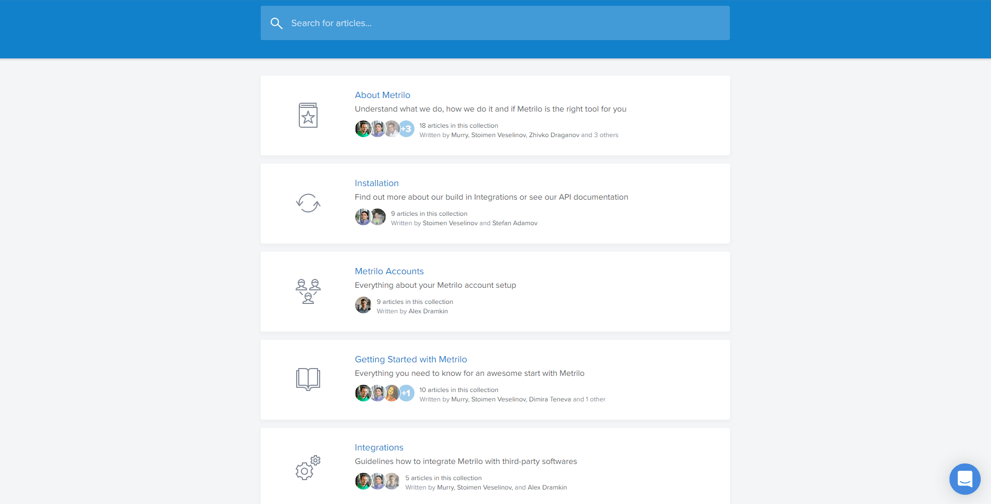
Task: Click the bookmark star icon for About Metrilo
Action: coord(308,115)
